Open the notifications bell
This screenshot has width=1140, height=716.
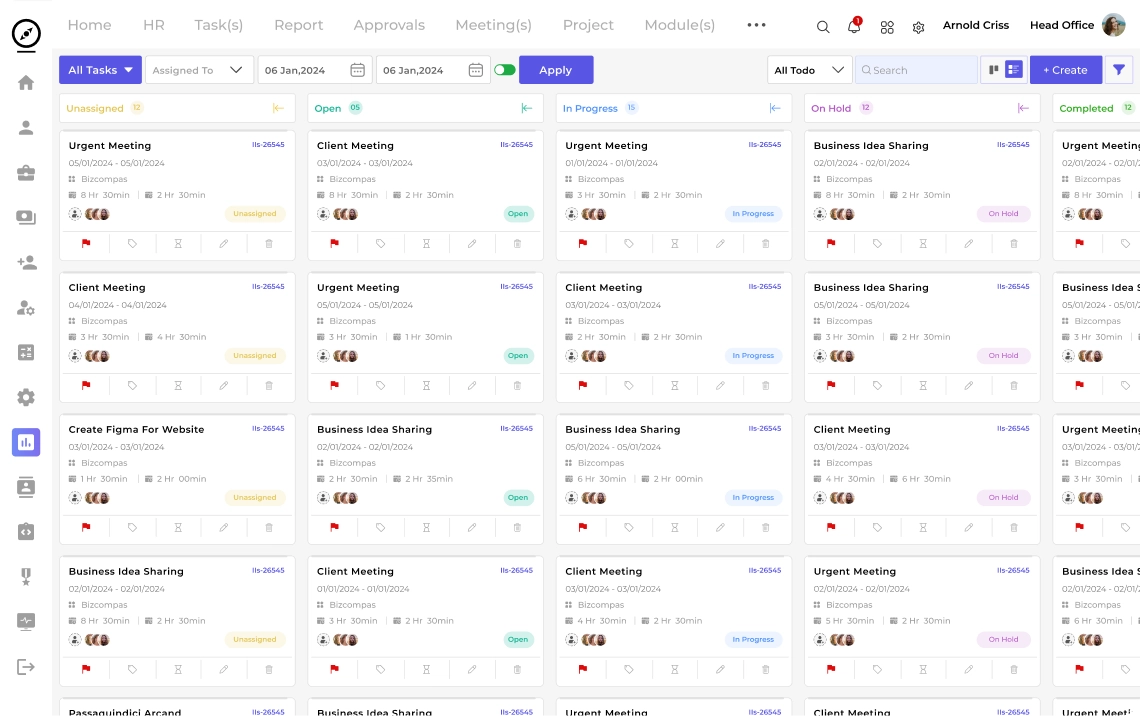pyautogui.click(x=854, y=27)
